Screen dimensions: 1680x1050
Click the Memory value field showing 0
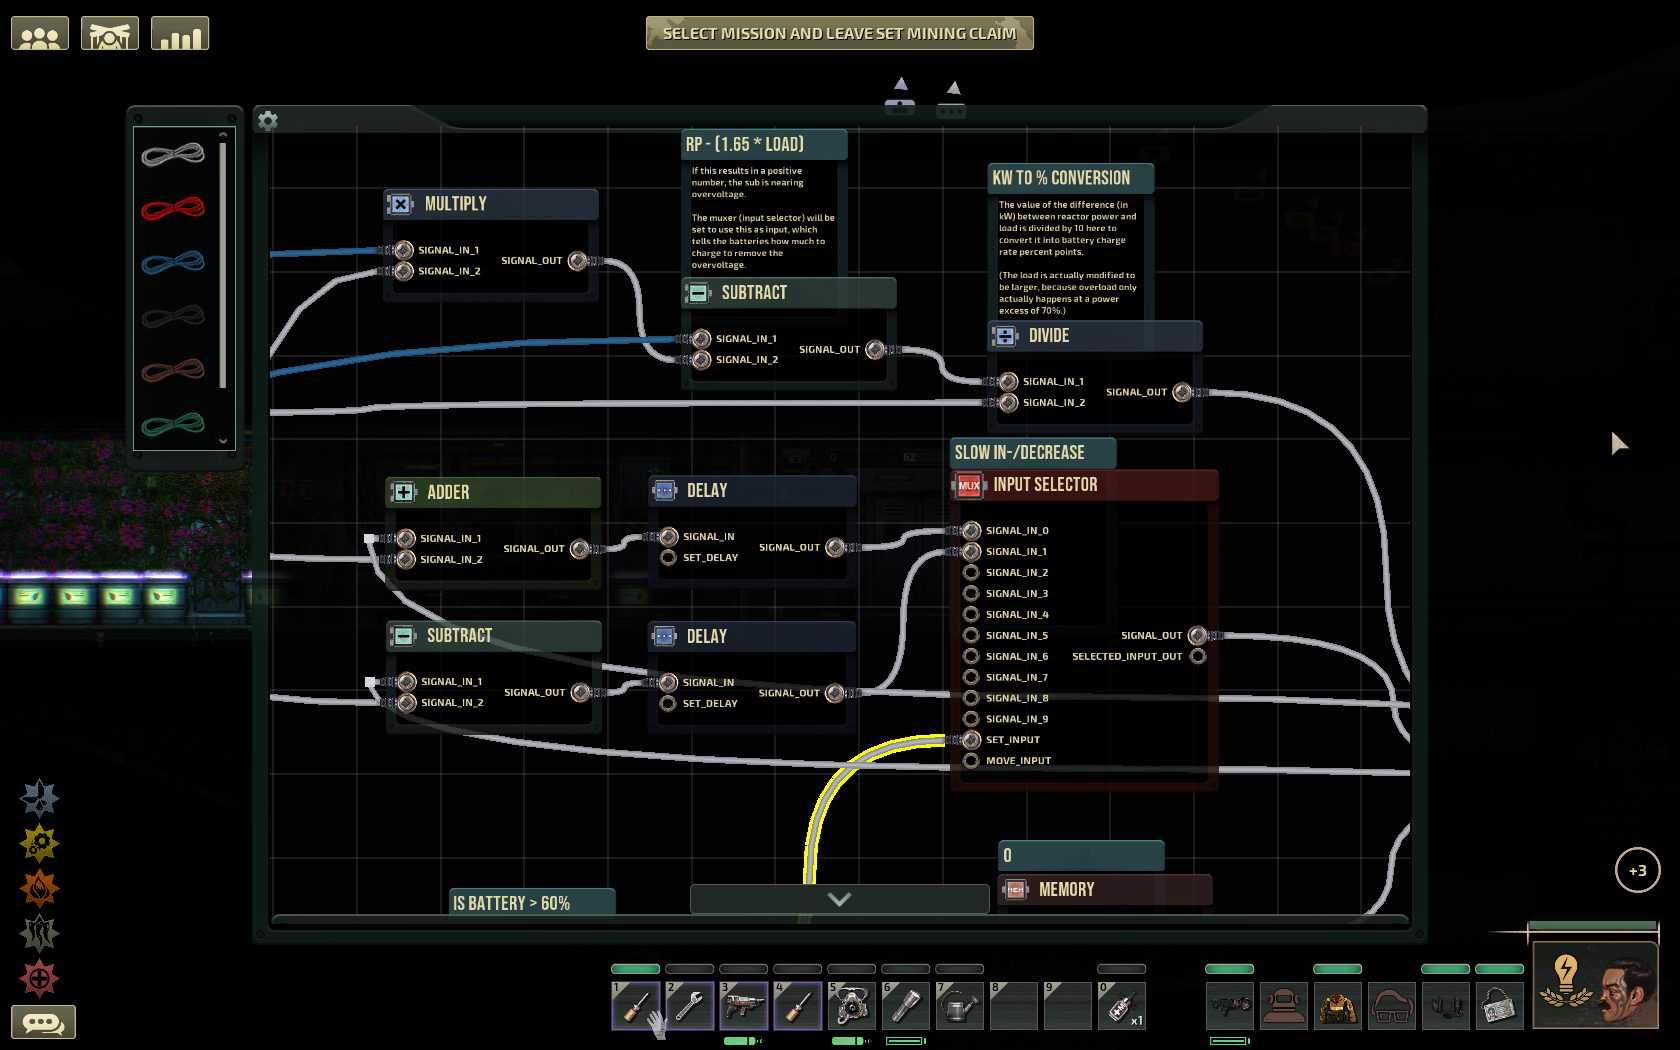(1081, 856)
